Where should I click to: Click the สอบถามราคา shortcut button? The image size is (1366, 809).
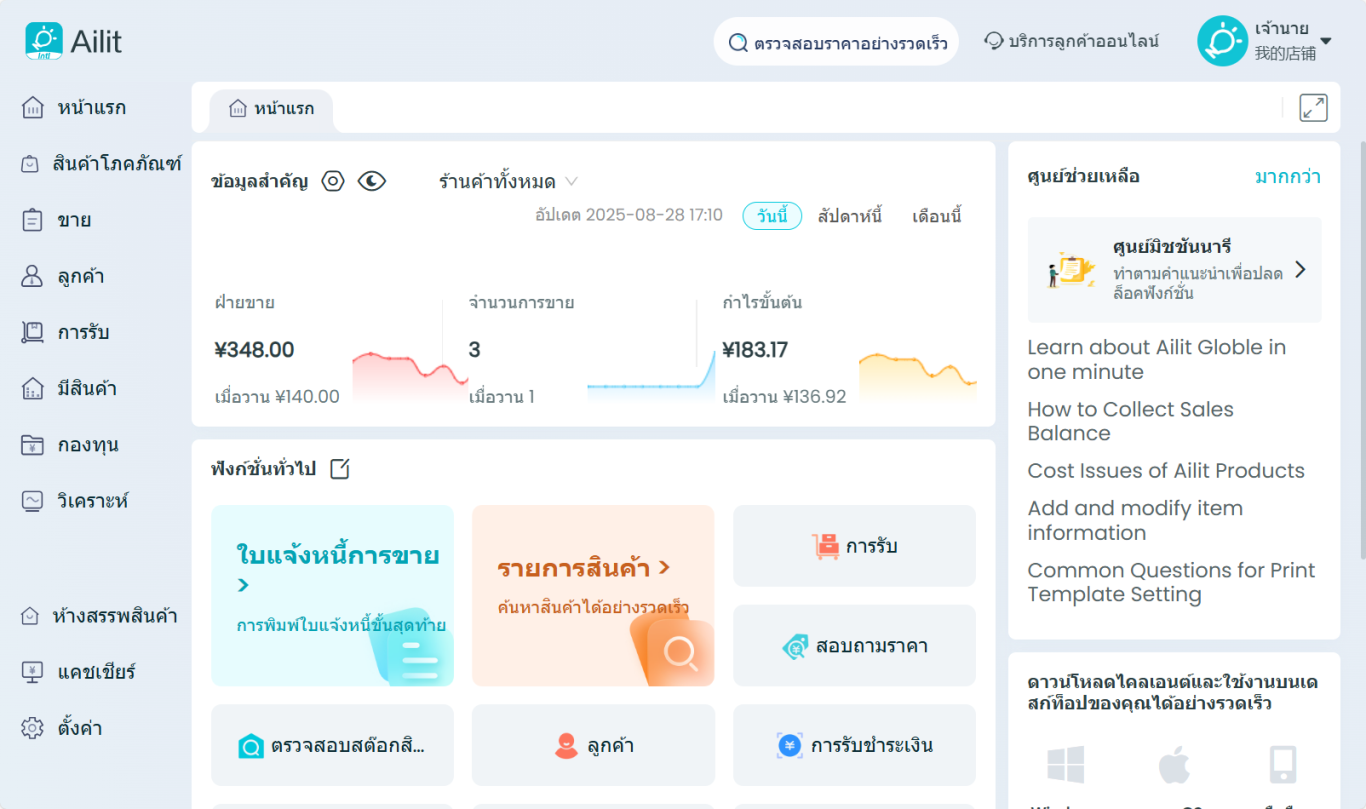[854, 646]
